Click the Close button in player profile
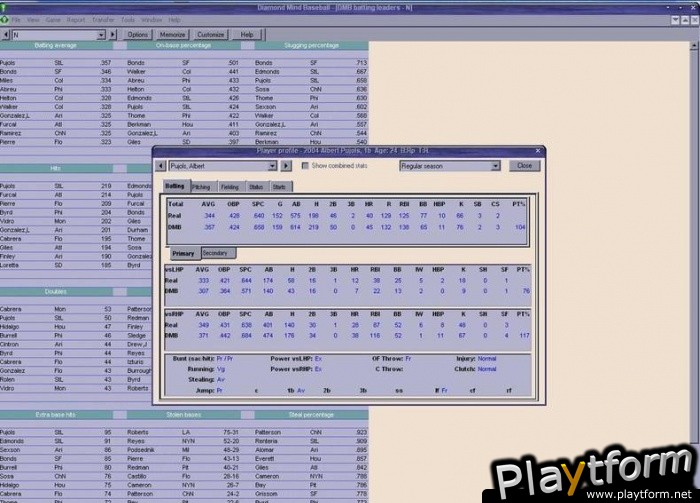This screenshot has width=700, height=503. point(525,166)
